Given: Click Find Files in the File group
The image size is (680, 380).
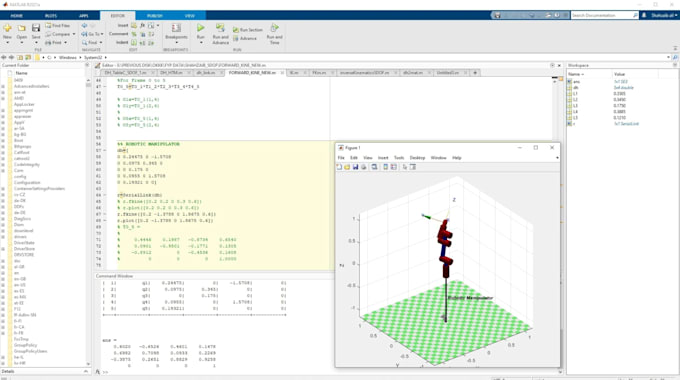Looking at the screenshot, I should (57, 26).
